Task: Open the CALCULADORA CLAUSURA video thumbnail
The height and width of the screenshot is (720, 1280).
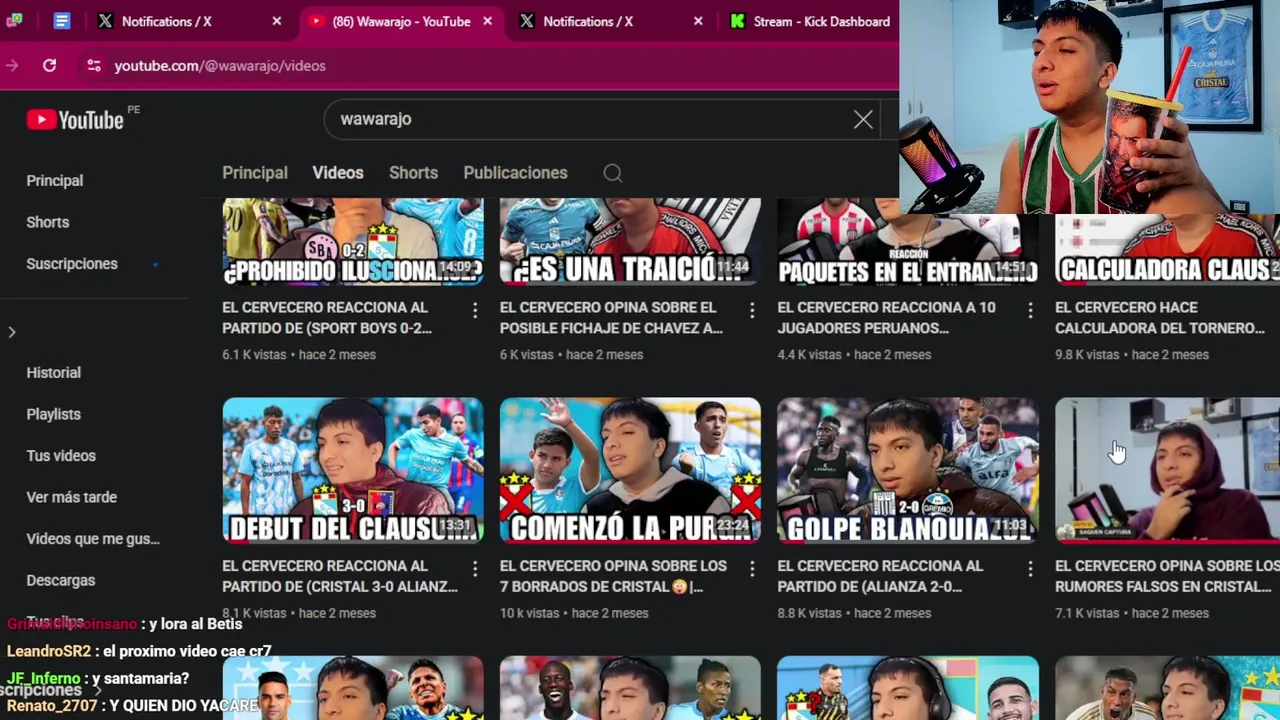Action: click(x=1167, y=249)
